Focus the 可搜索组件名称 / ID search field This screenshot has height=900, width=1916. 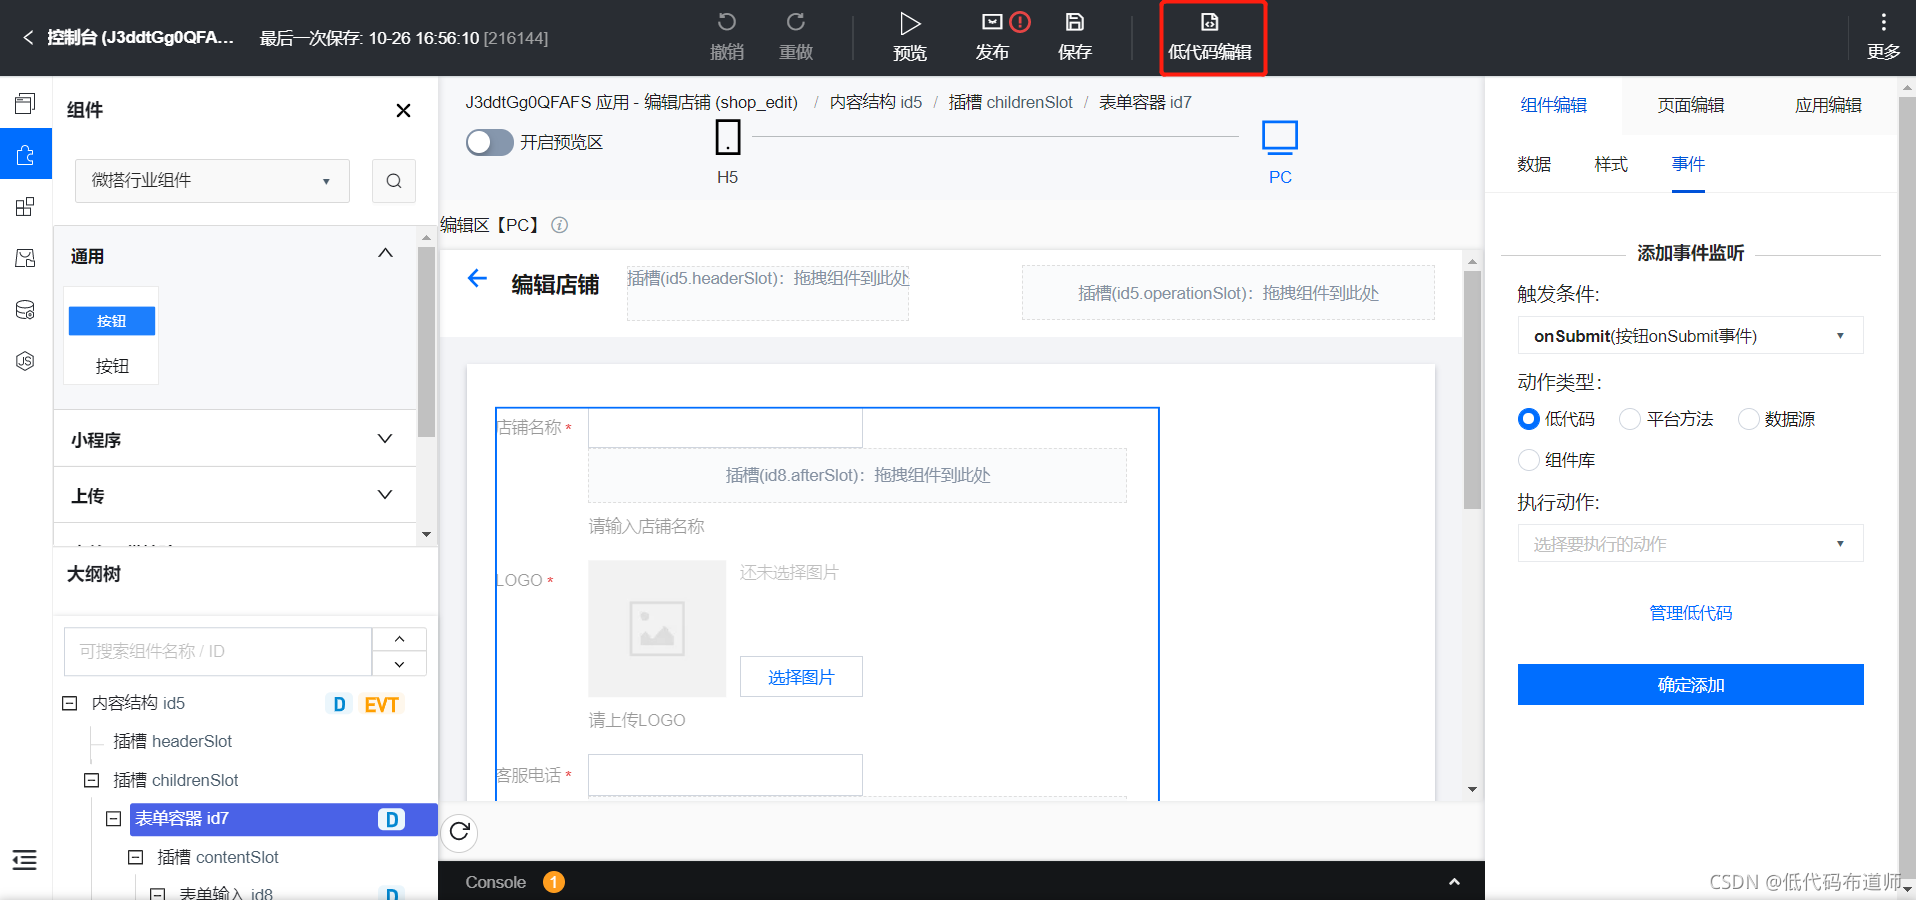tap(218, 652)
